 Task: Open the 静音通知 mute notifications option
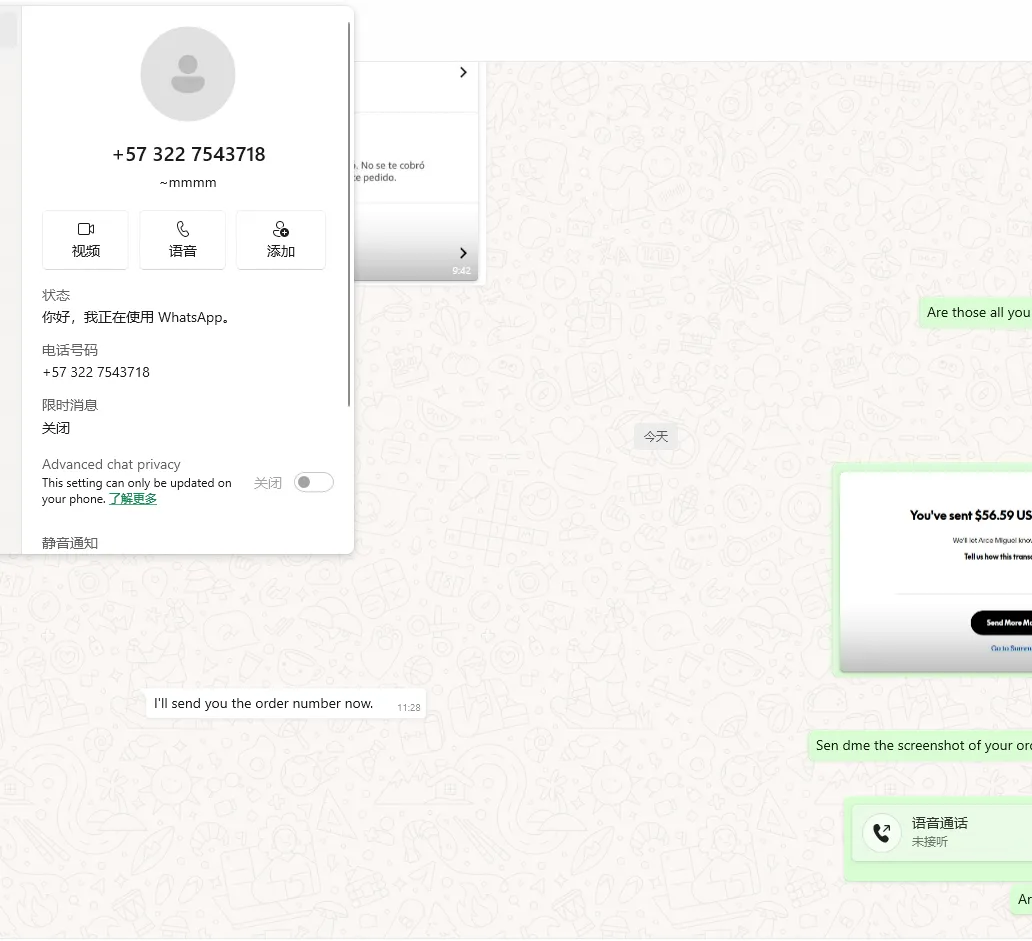(70, 543)
